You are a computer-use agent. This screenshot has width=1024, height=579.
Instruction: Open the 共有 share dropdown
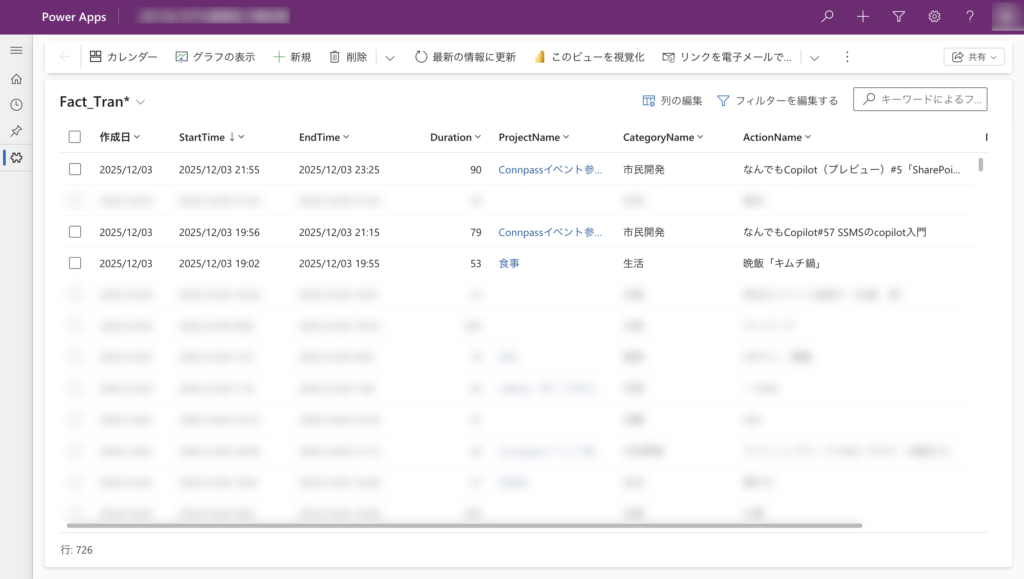973,57
